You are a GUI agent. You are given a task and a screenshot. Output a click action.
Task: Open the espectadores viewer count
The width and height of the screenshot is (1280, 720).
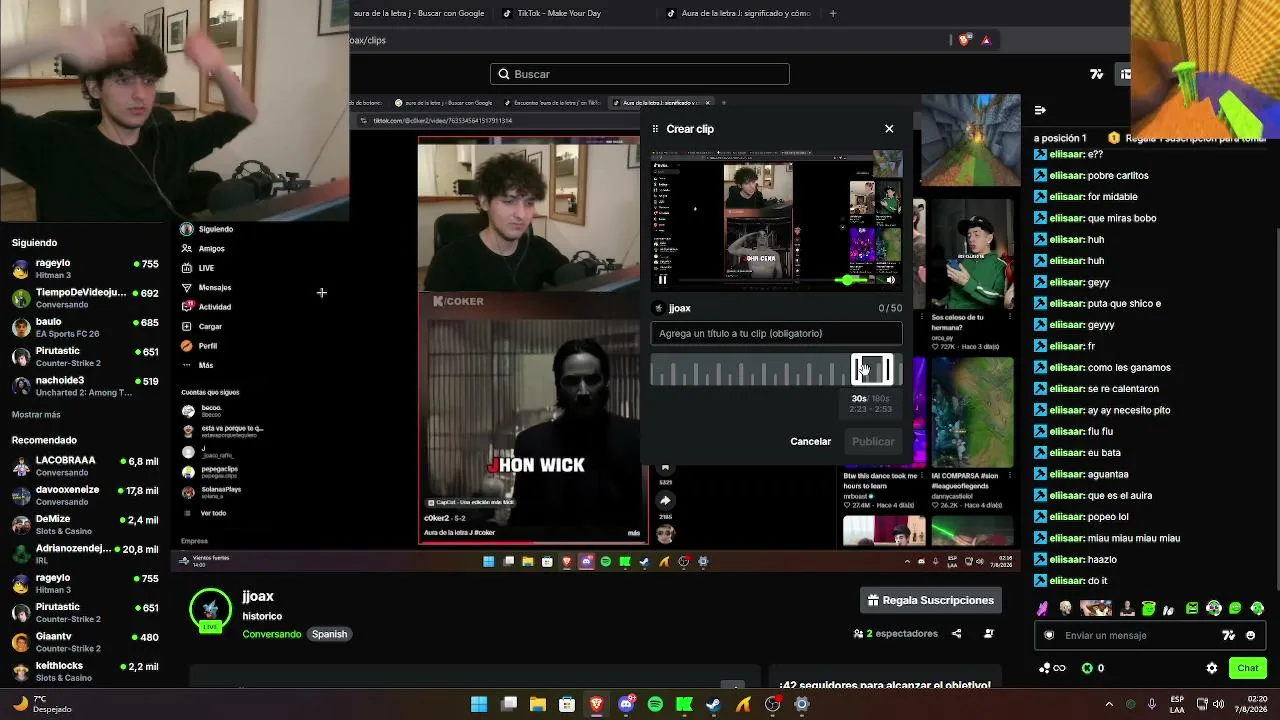pos(896,633)
